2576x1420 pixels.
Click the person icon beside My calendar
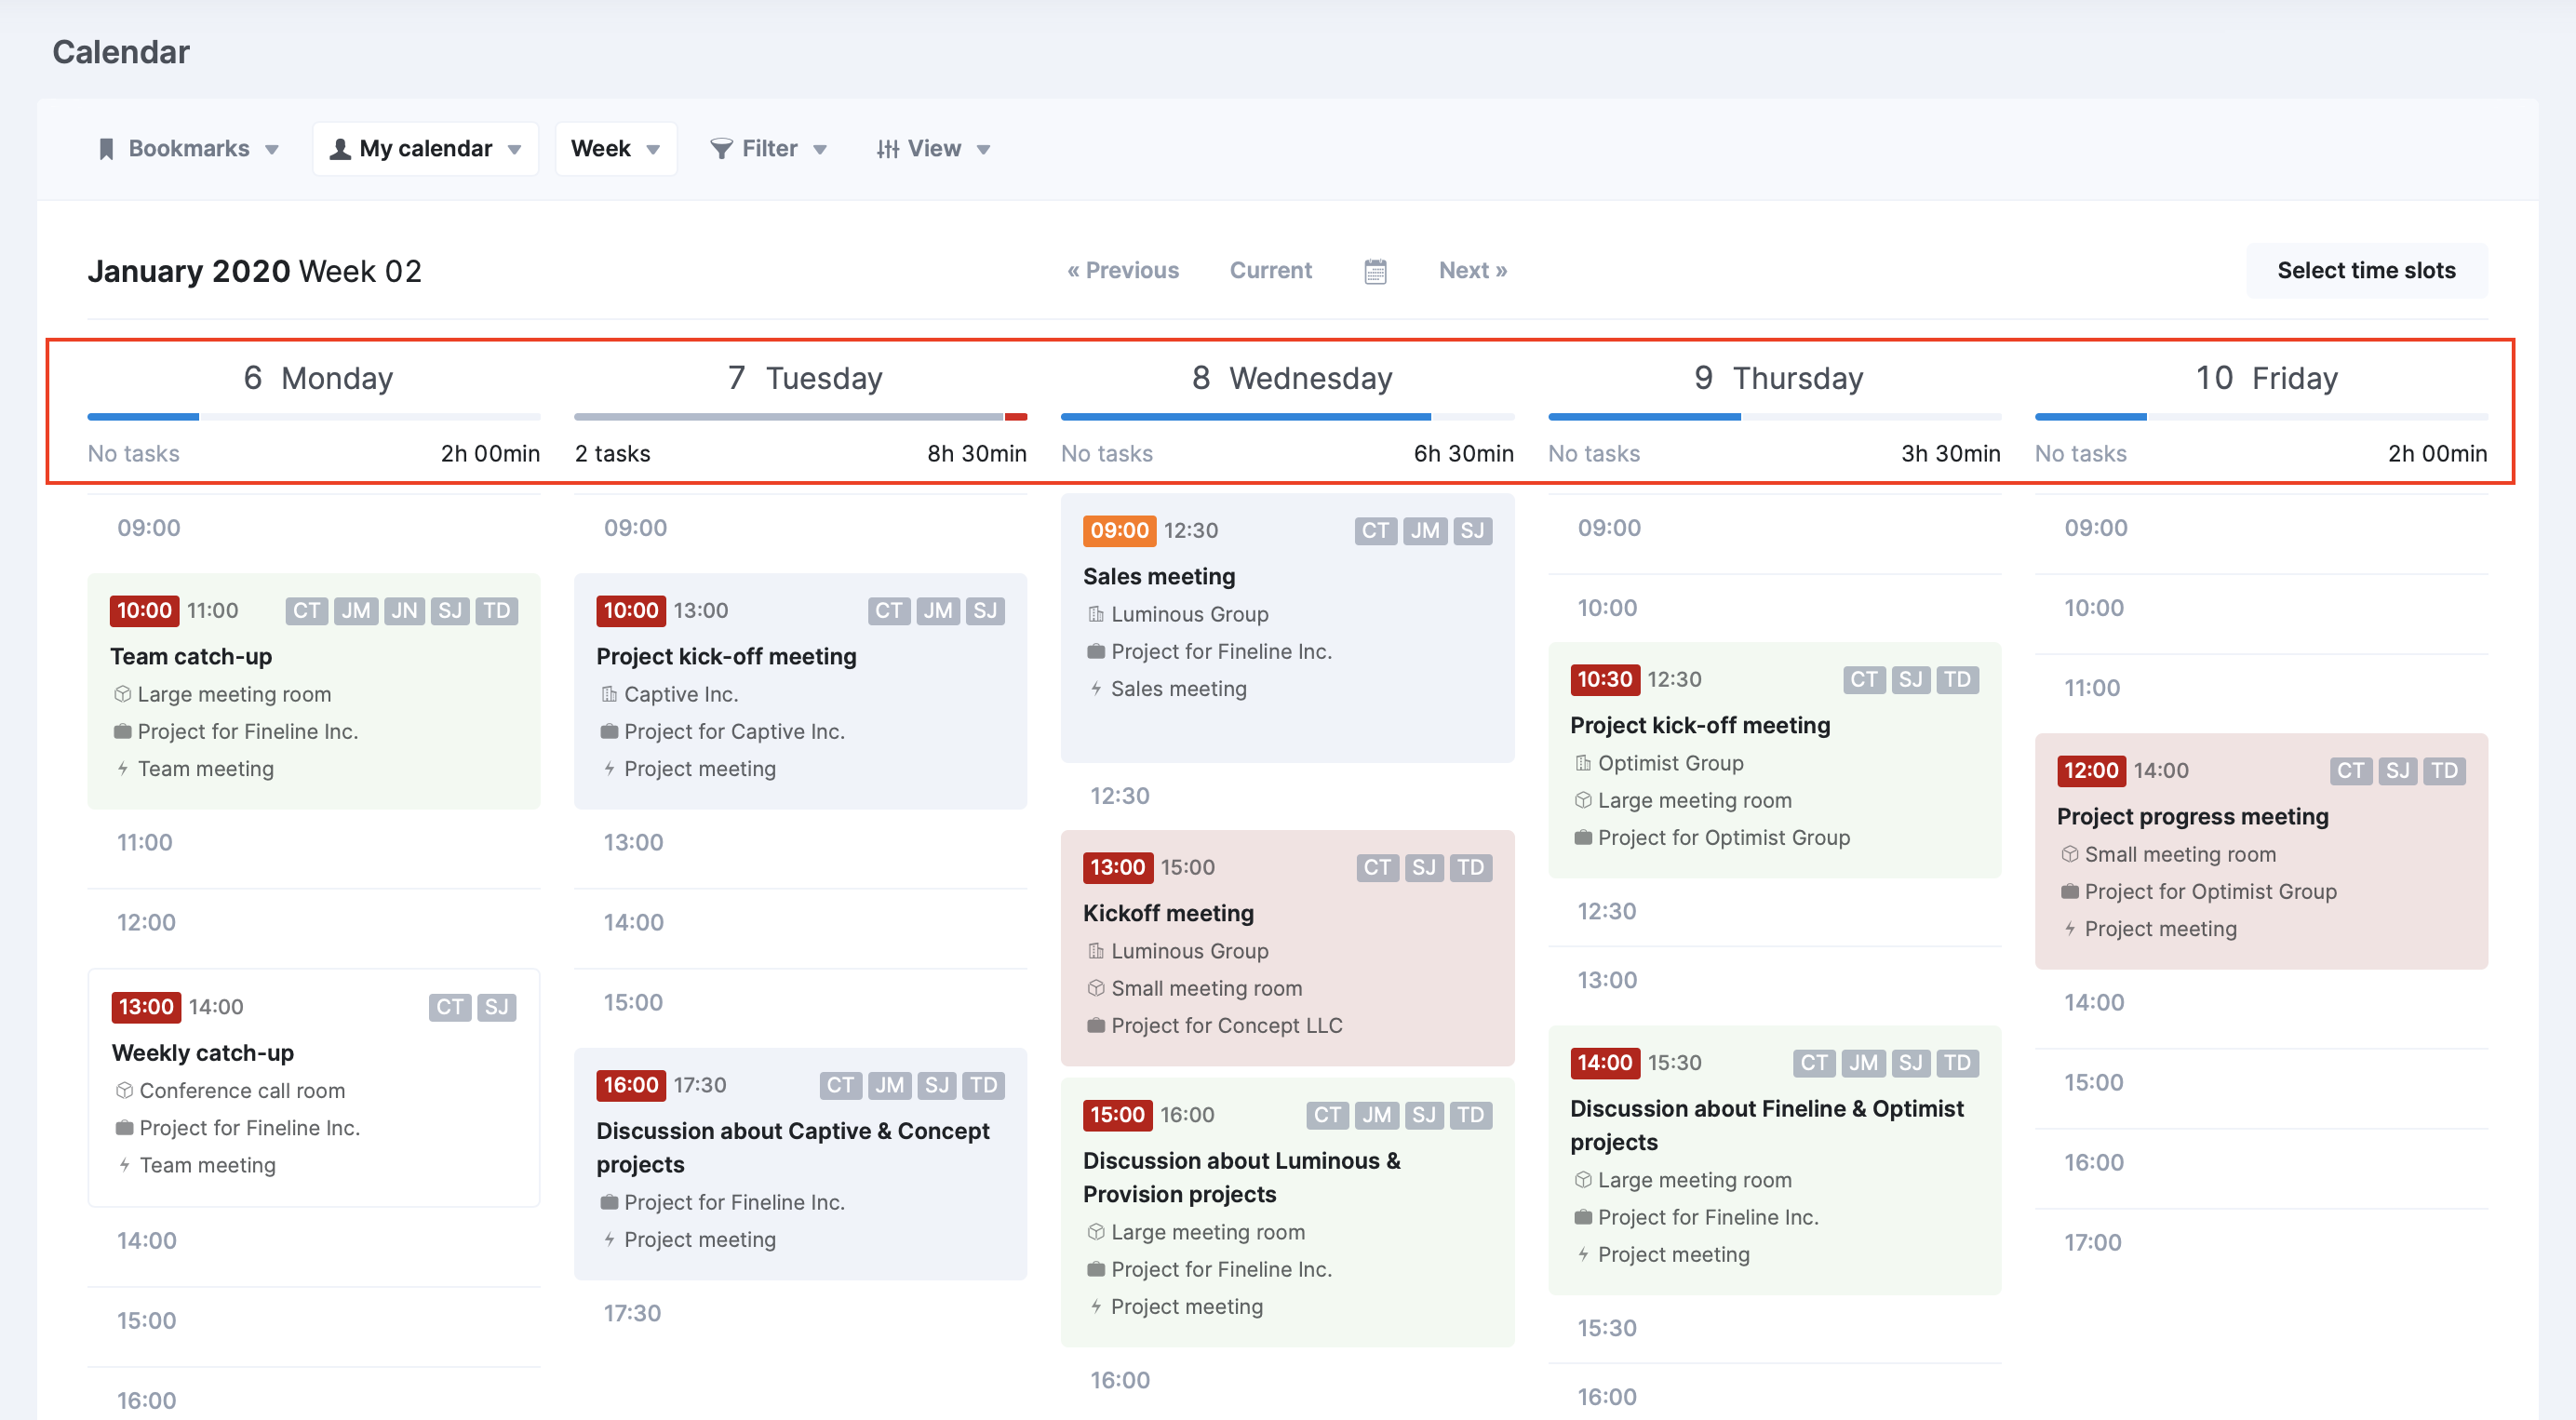pos(340,149)
